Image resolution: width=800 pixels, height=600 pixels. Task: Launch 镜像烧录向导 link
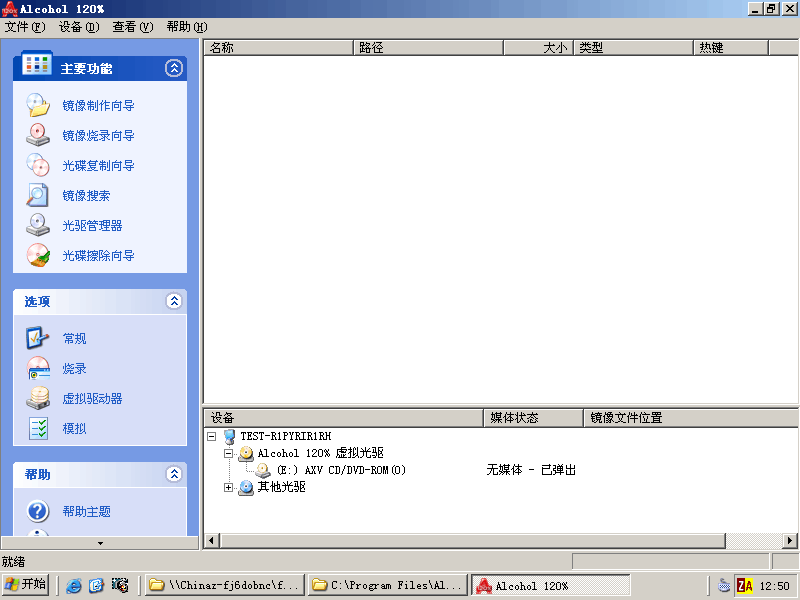tap(98, 135)
